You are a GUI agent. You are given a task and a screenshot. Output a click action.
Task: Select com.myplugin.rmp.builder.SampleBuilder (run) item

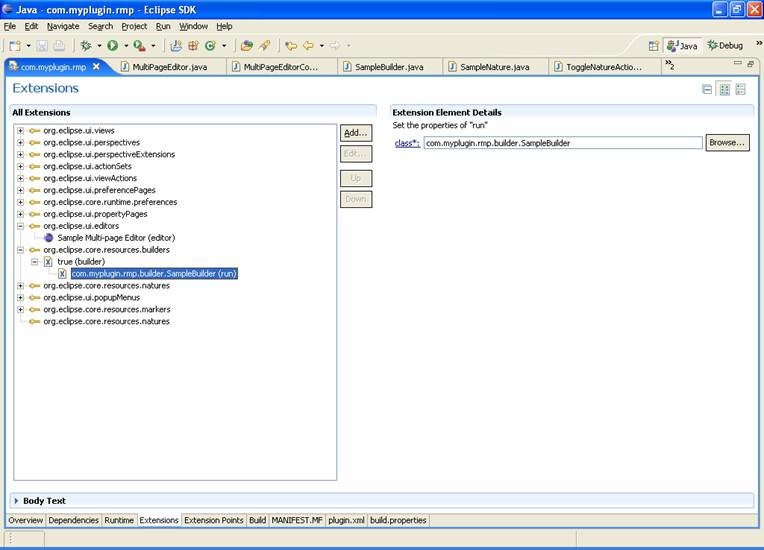click(154, 274)
